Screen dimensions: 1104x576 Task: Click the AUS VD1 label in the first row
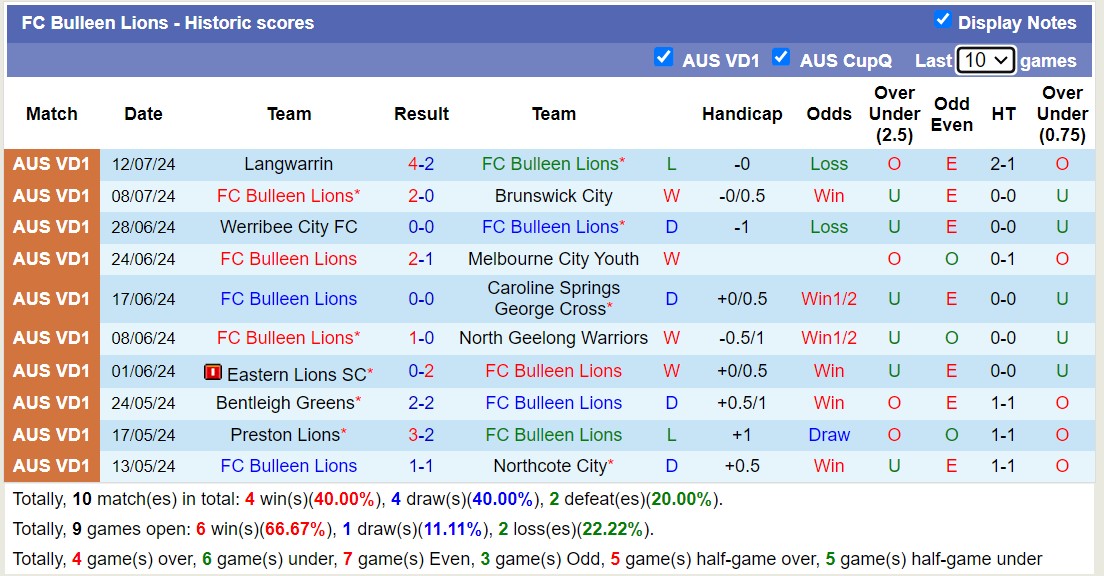pos(51,163)
